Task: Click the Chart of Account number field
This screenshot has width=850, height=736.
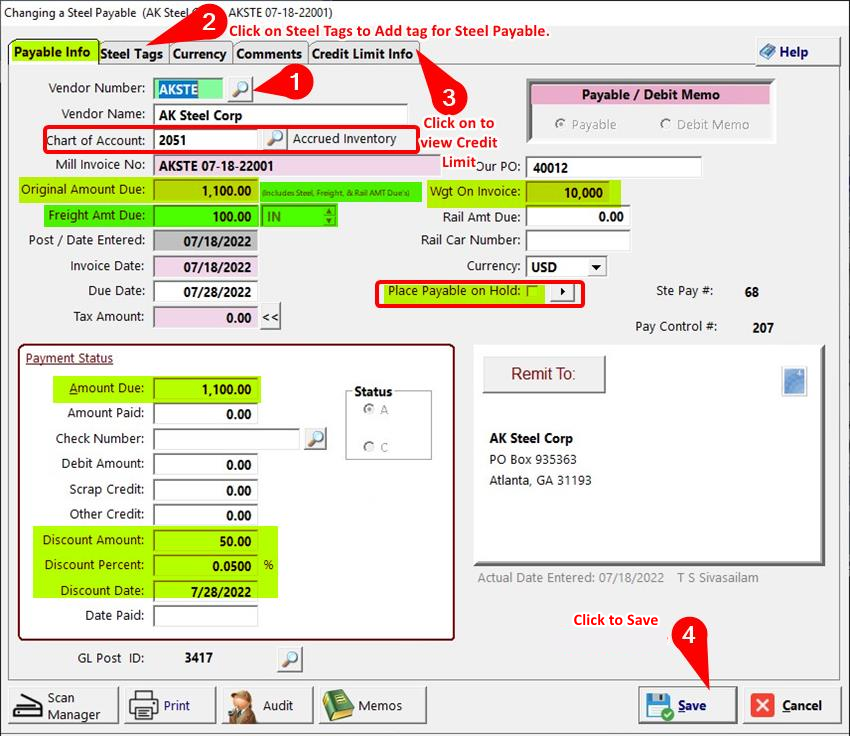Action: [x=206, y=140]
